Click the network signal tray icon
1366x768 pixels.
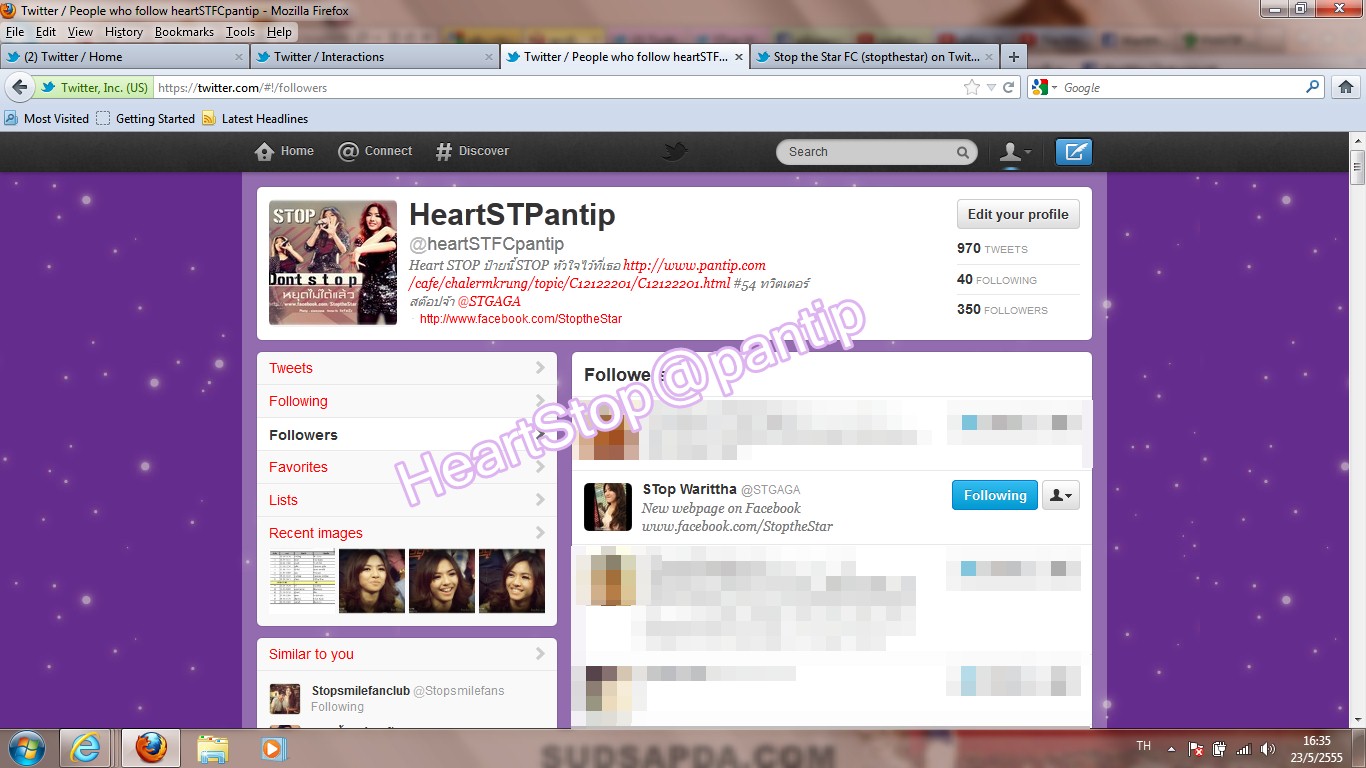point(1243,748)
